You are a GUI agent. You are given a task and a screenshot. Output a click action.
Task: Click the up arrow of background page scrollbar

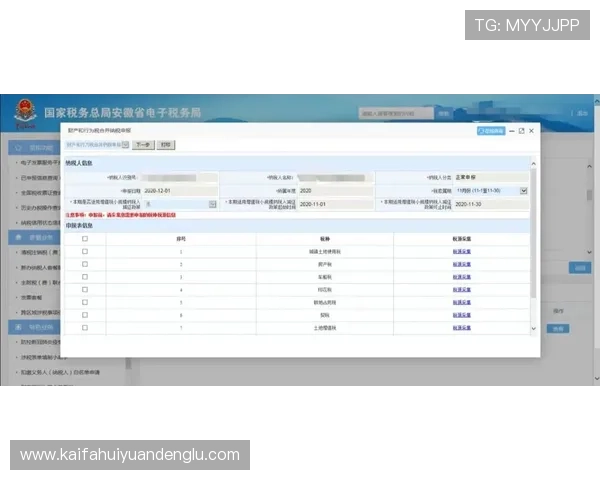pos(597,101)
